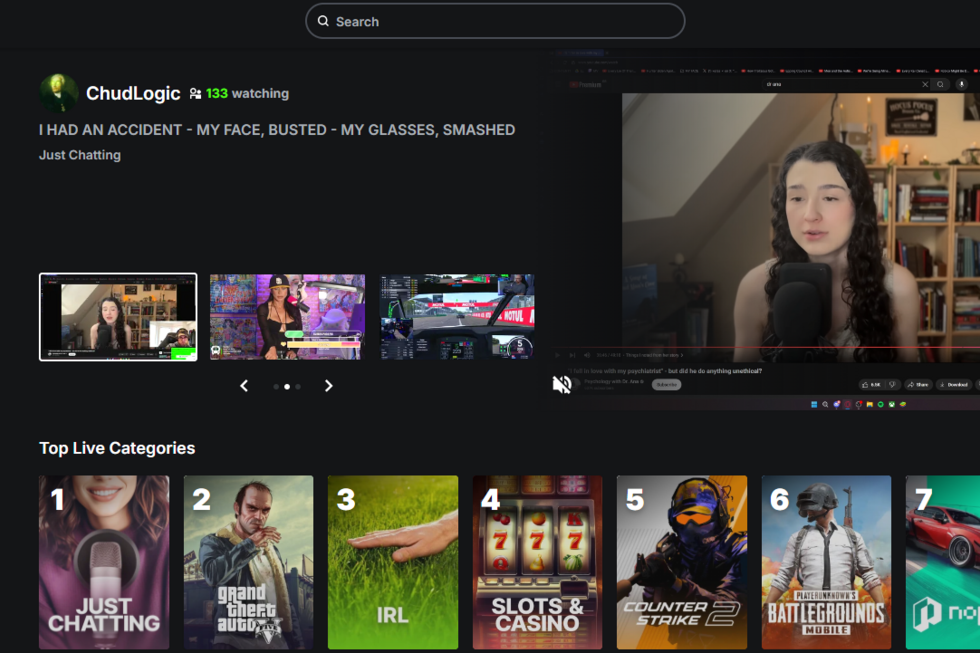
Task: Select the third carousel page dot
Action: point(297,386)
